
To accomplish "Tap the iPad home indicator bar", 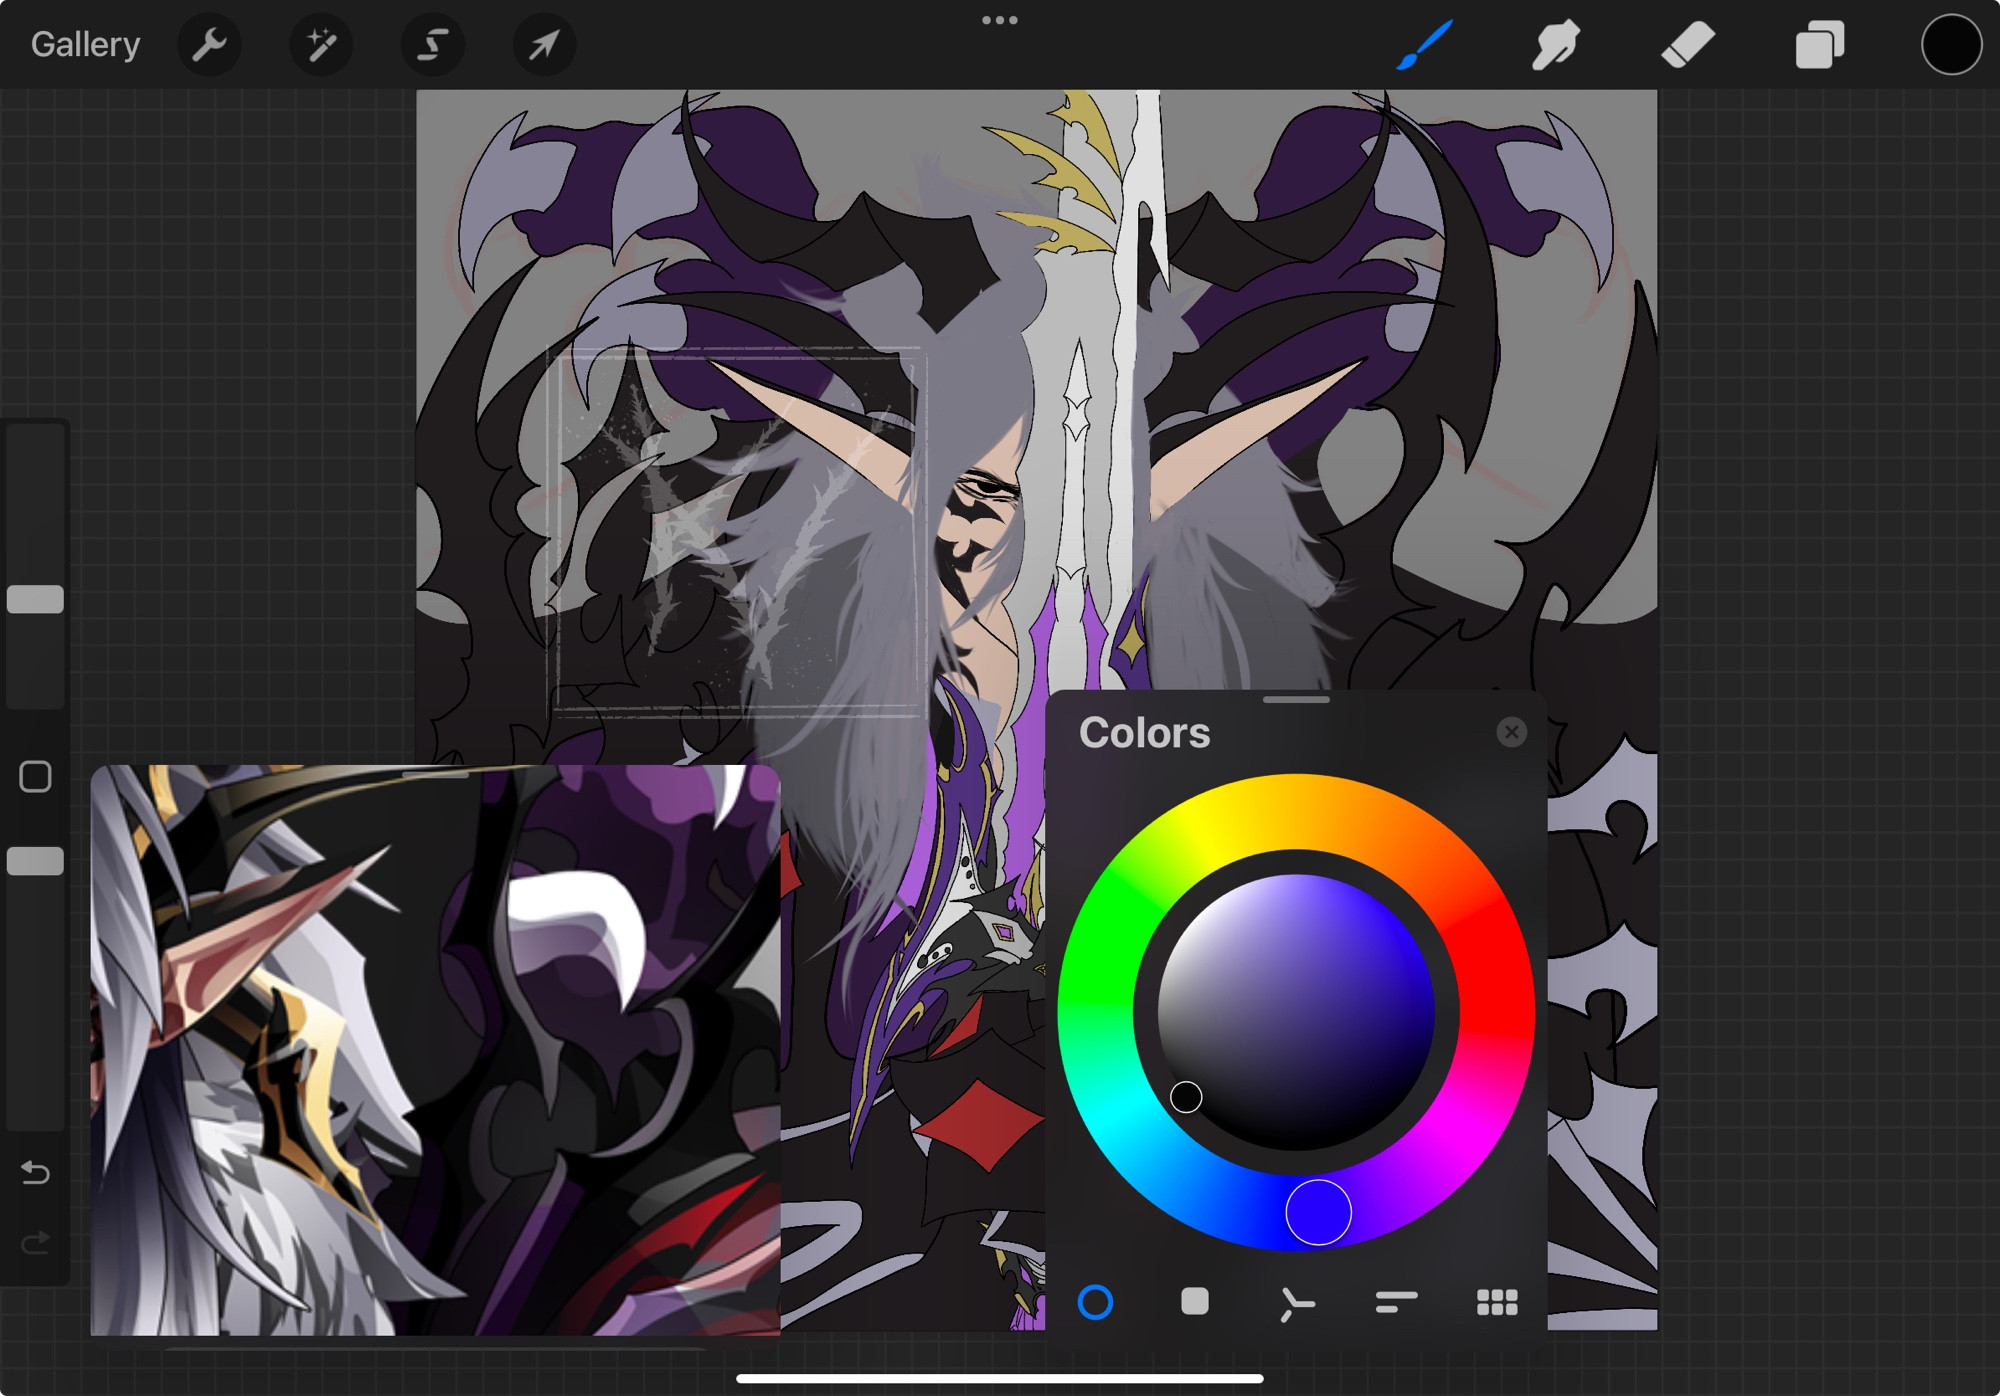I will pos(999,1378).
